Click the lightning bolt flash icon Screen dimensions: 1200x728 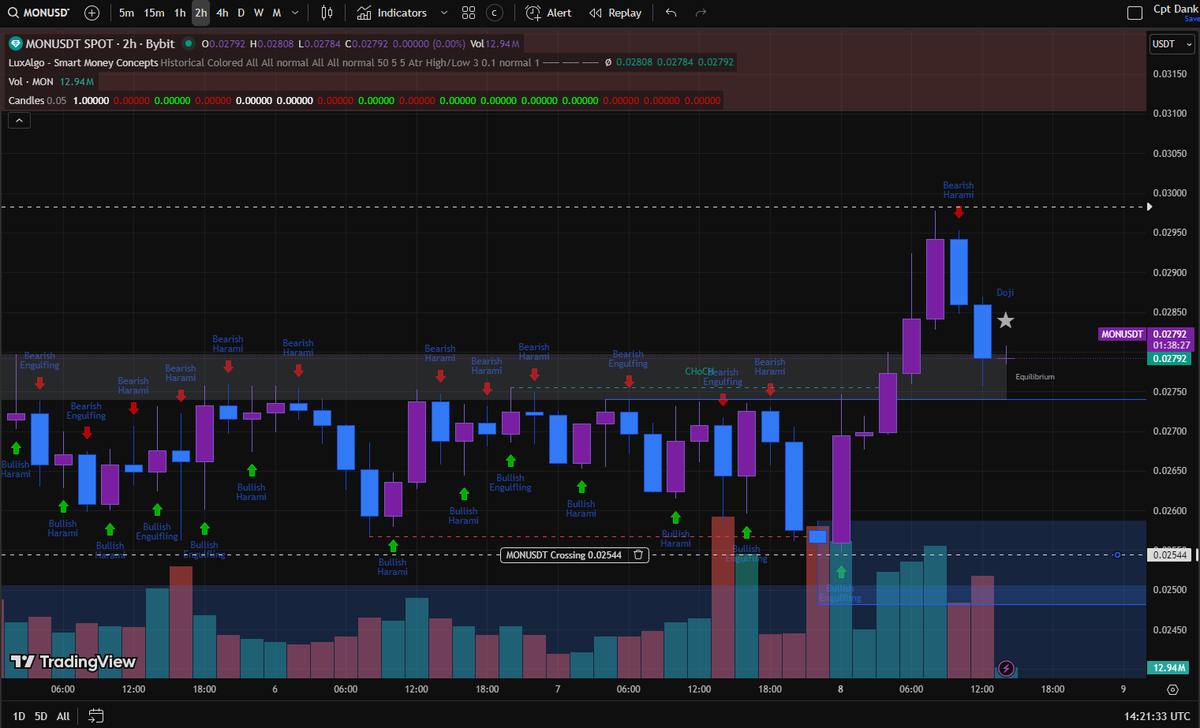[1006, 667]
